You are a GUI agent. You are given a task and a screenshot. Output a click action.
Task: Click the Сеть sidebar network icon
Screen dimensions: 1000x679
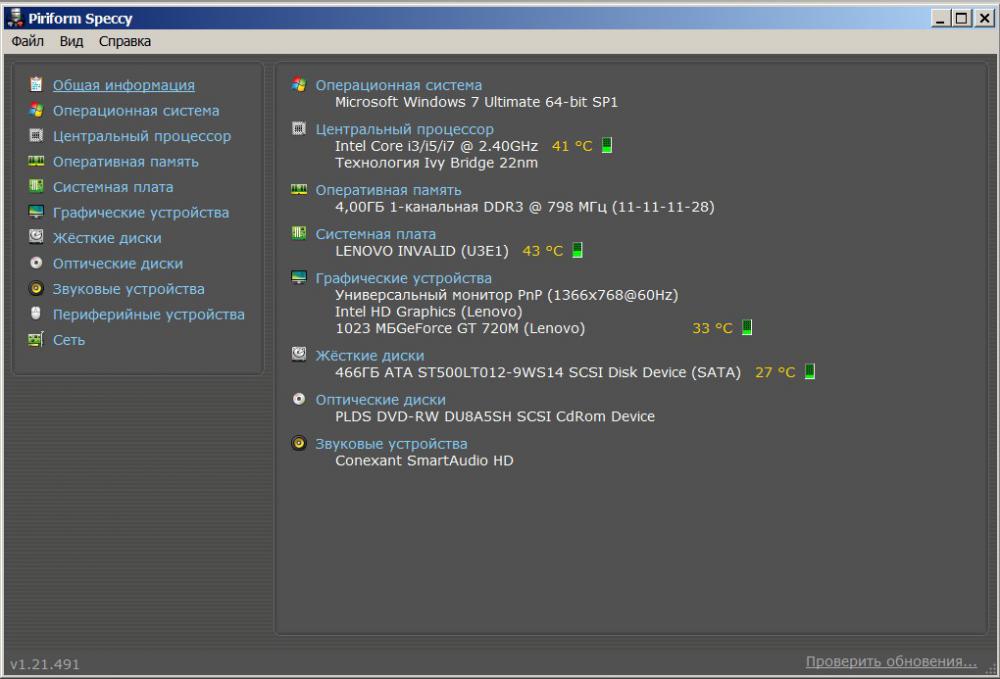pyautogui.click(x=36, y=339)
